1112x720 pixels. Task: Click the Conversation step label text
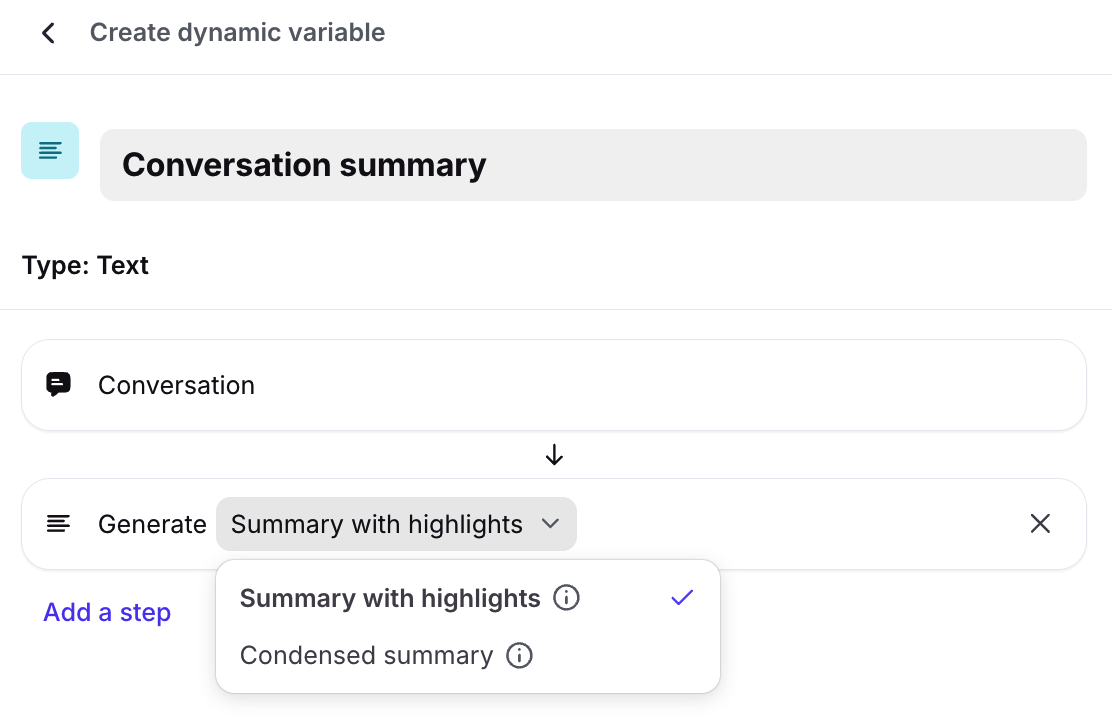pos(176,385)
